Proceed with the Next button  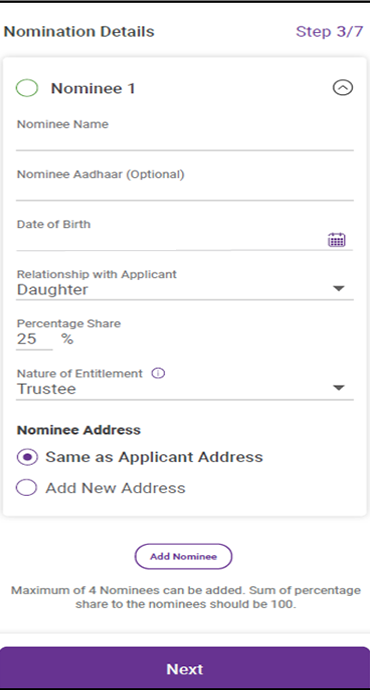(185, 668)
